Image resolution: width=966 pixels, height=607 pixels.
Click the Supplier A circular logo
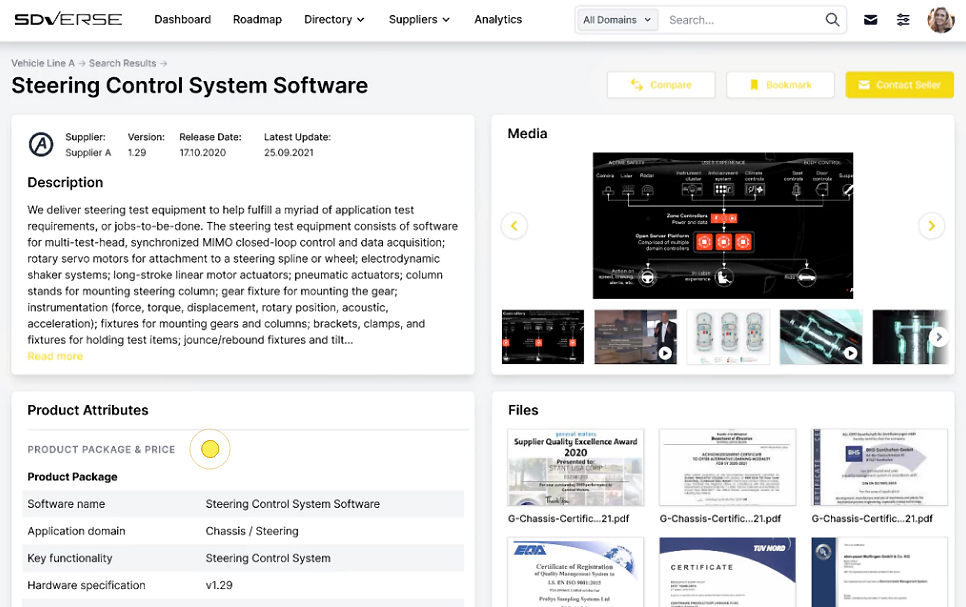41,145
